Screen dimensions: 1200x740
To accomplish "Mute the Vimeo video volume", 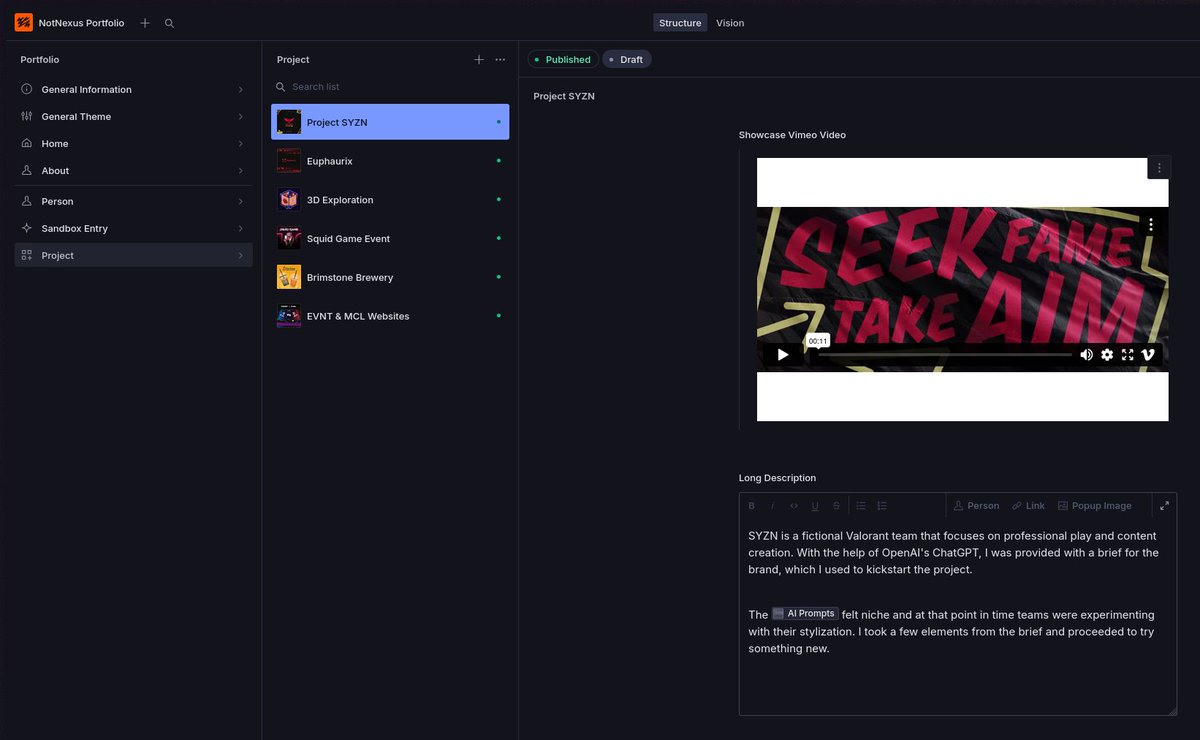I will 1086,355.
